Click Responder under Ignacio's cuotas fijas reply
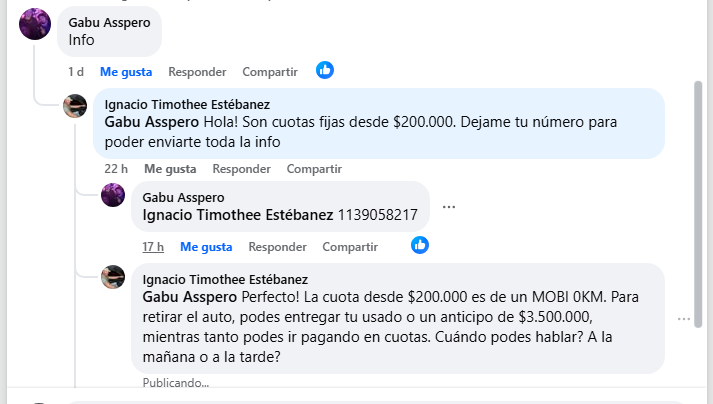The width and height of the screenshot is (713, 404). [x=241, y=169]
